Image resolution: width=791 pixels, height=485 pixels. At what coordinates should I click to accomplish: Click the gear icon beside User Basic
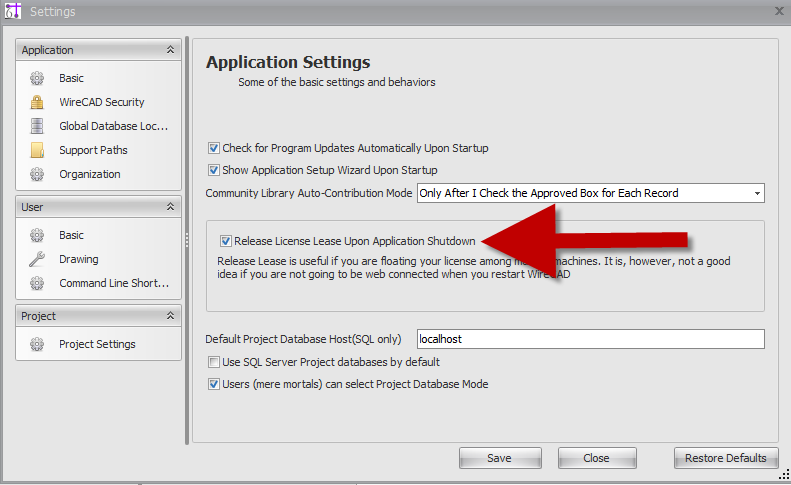pos(37,235)
